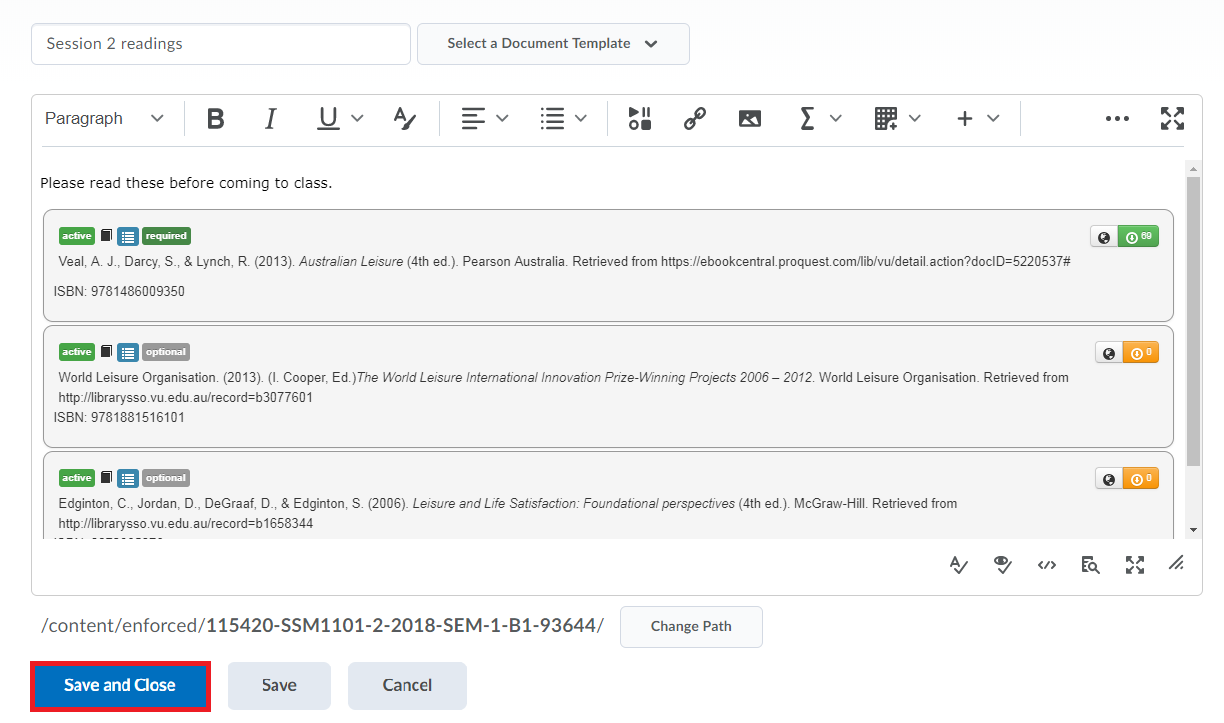Click the librarysso b1658344 URL text
The image size is (1224, 723).
(x=186, y=524)
